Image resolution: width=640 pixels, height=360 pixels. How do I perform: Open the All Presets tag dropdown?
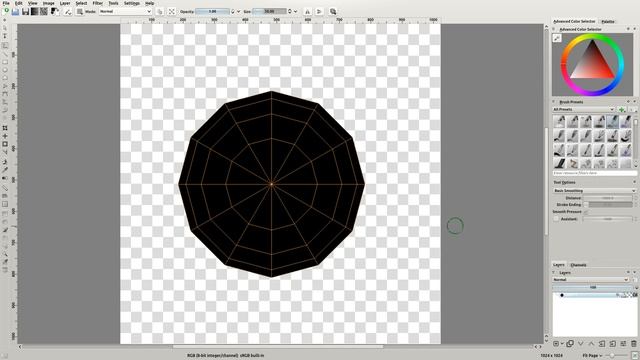[x=583, y=109]
